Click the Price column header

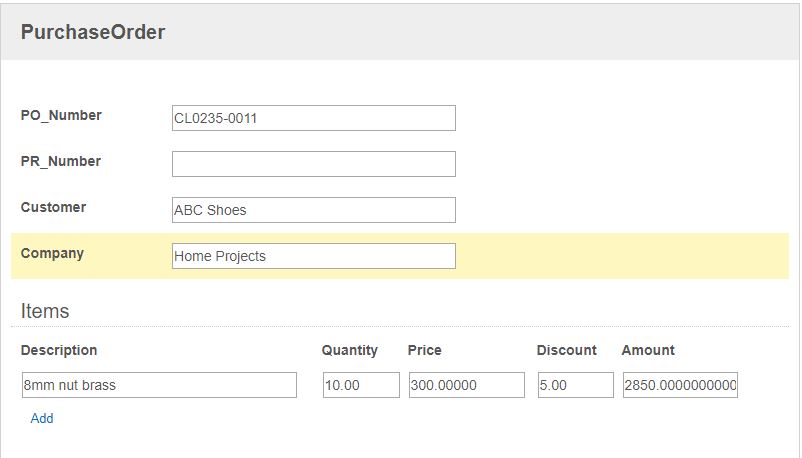pyautogui.click(x=425, y=350)
